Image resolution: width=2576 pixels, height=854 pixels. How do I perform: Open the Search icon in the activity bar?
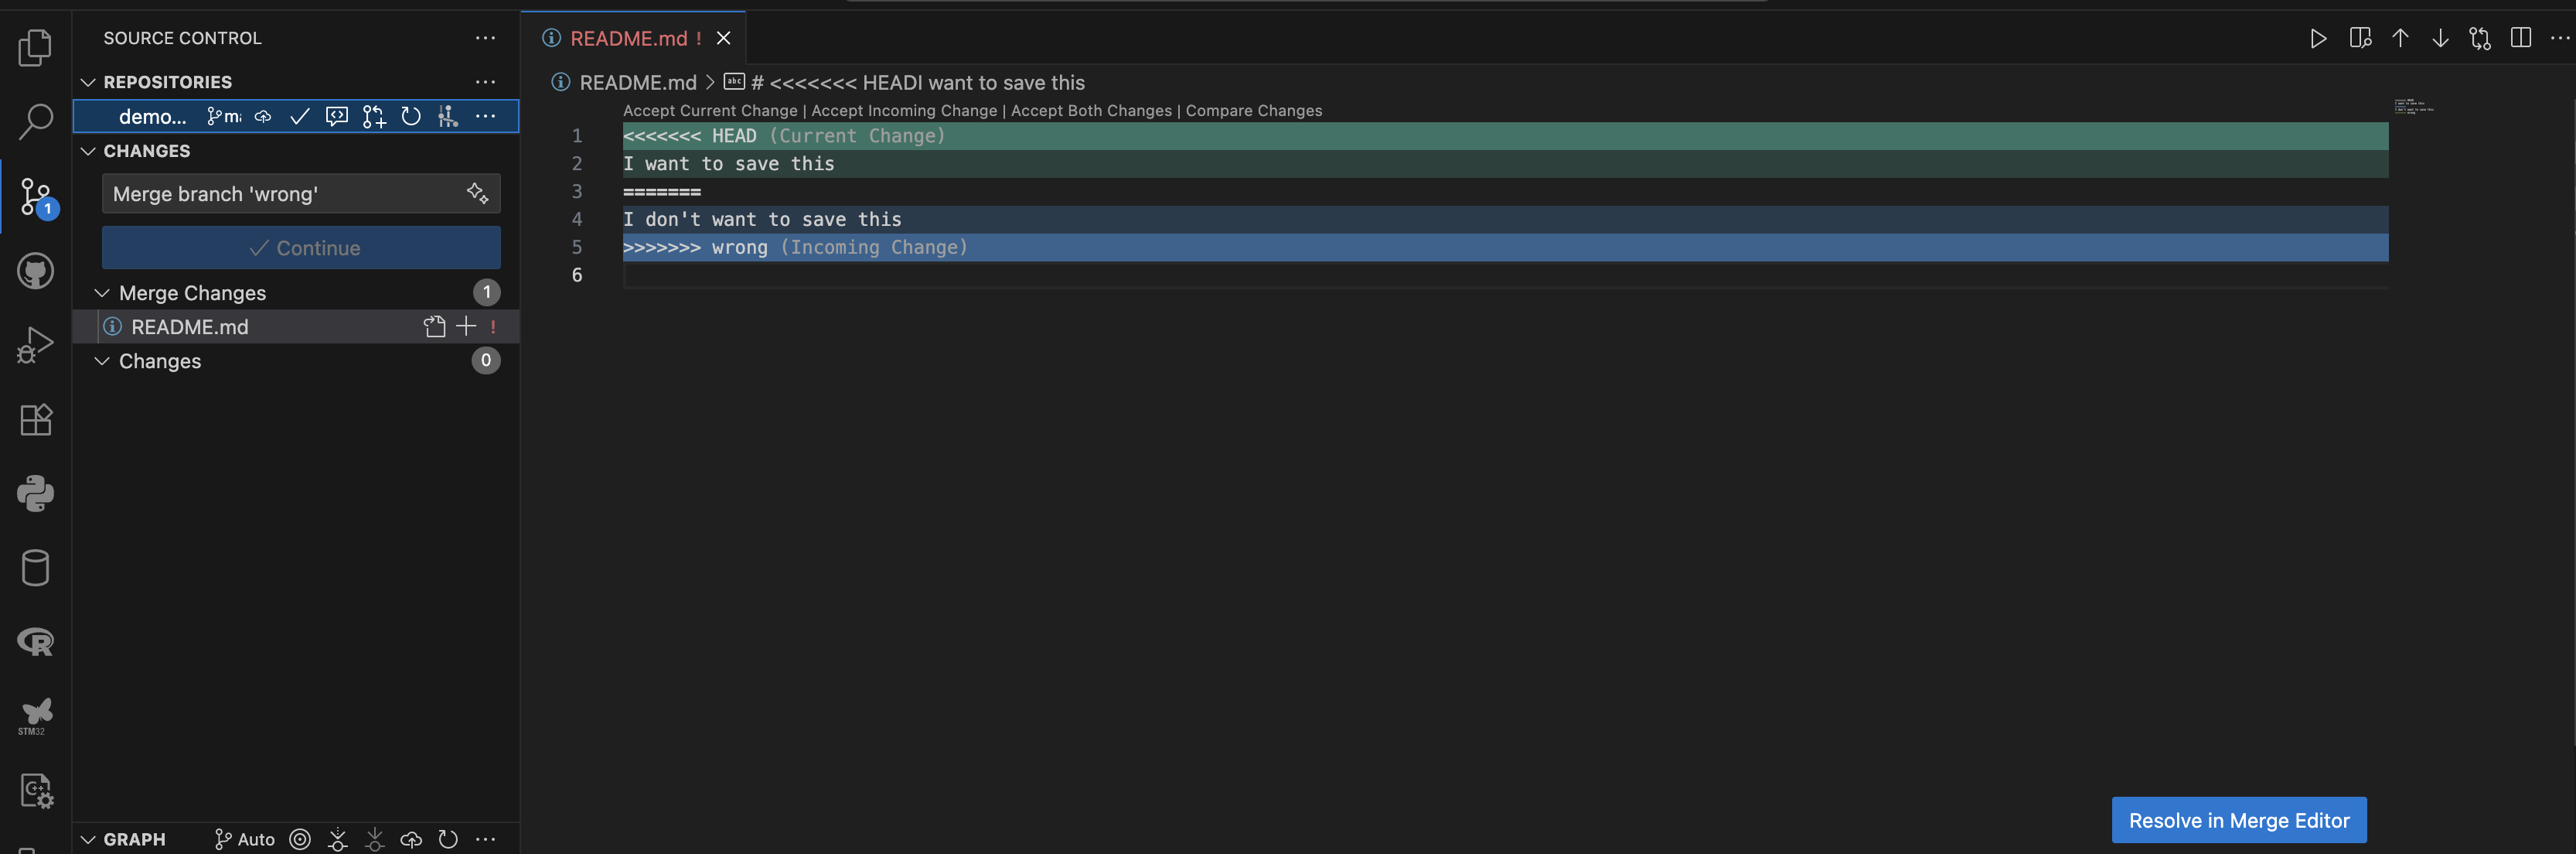(x=36, y=121)
